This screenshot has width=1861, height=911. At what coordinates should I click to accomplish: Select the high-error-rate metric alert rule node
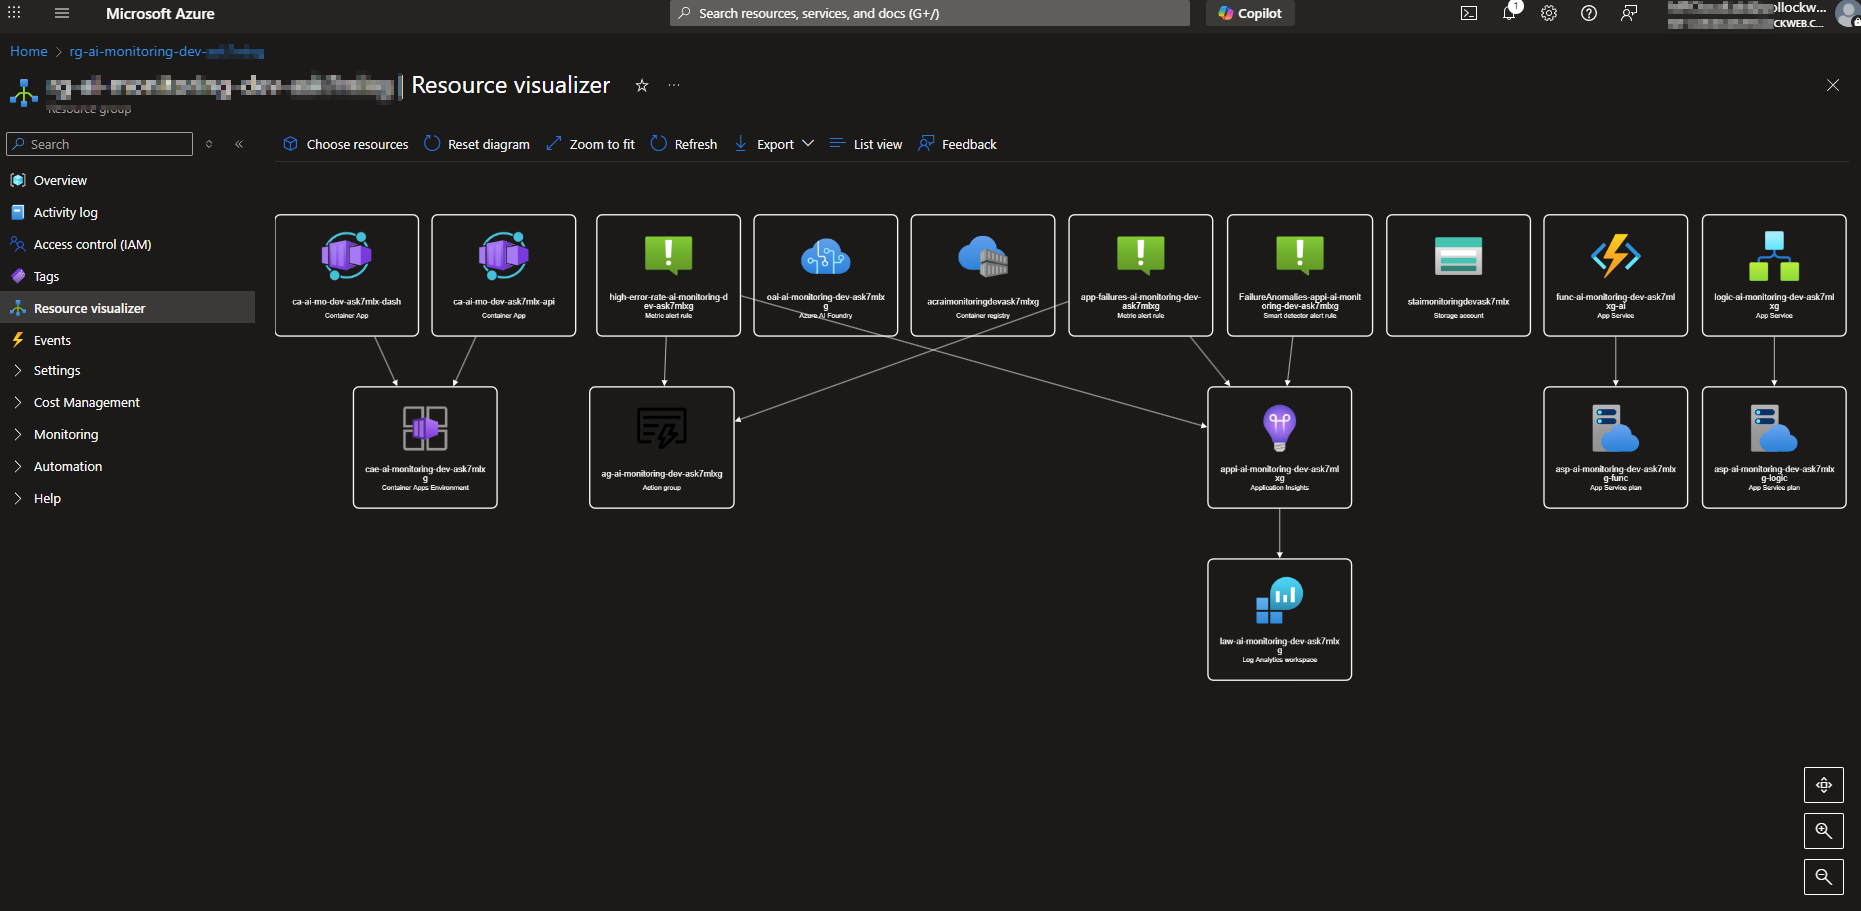[x=668, y=275]
